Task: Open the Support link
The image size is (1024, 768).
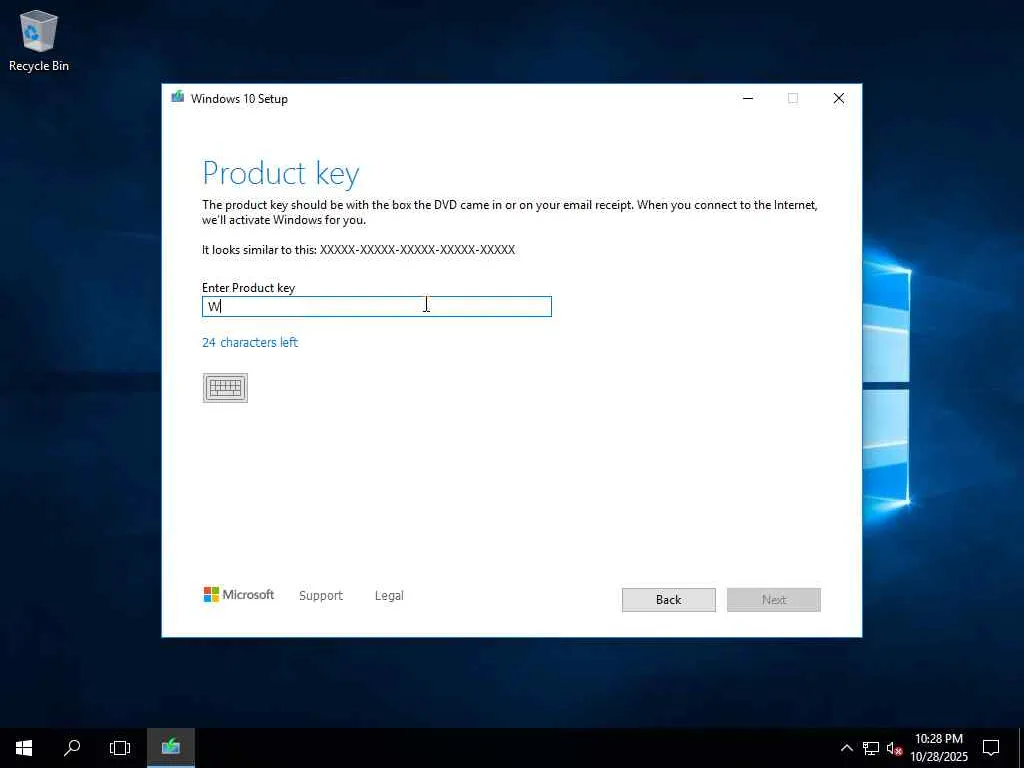Action: click(321, 596)
